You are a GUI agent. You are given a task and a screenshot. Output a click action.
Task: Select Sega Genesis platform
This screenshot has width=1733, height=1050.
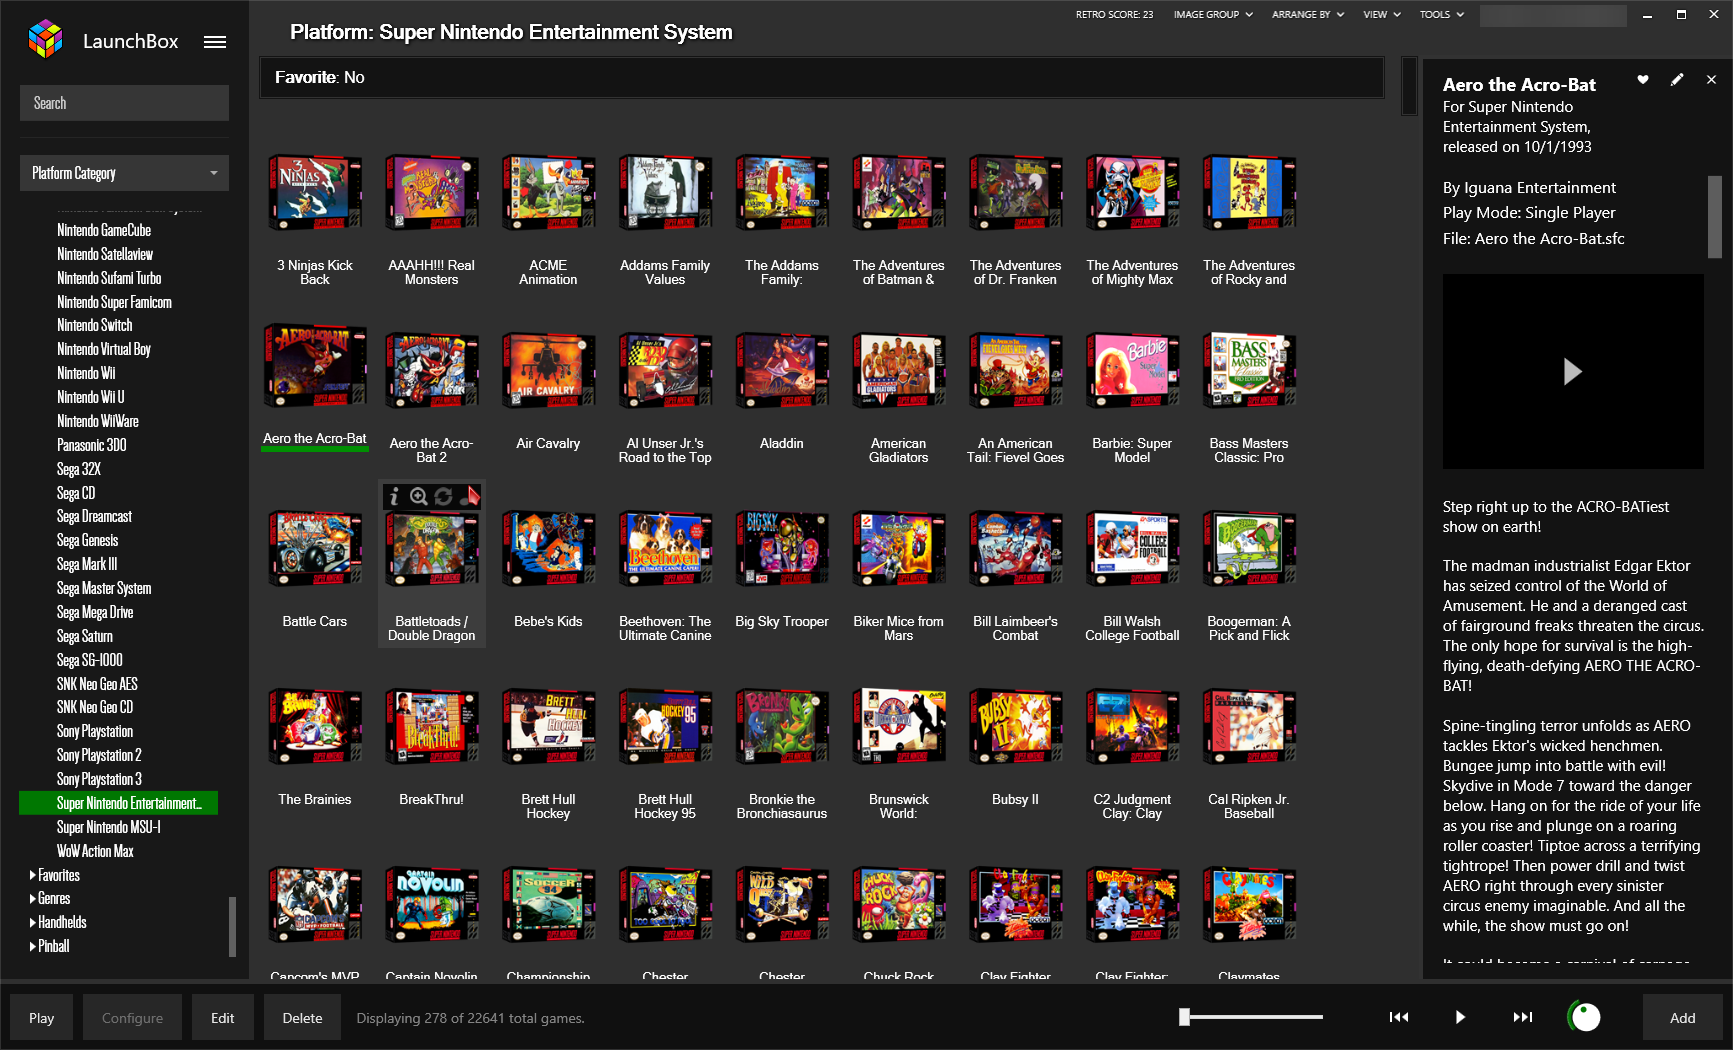pyautogui.click(x=88, y=540)
